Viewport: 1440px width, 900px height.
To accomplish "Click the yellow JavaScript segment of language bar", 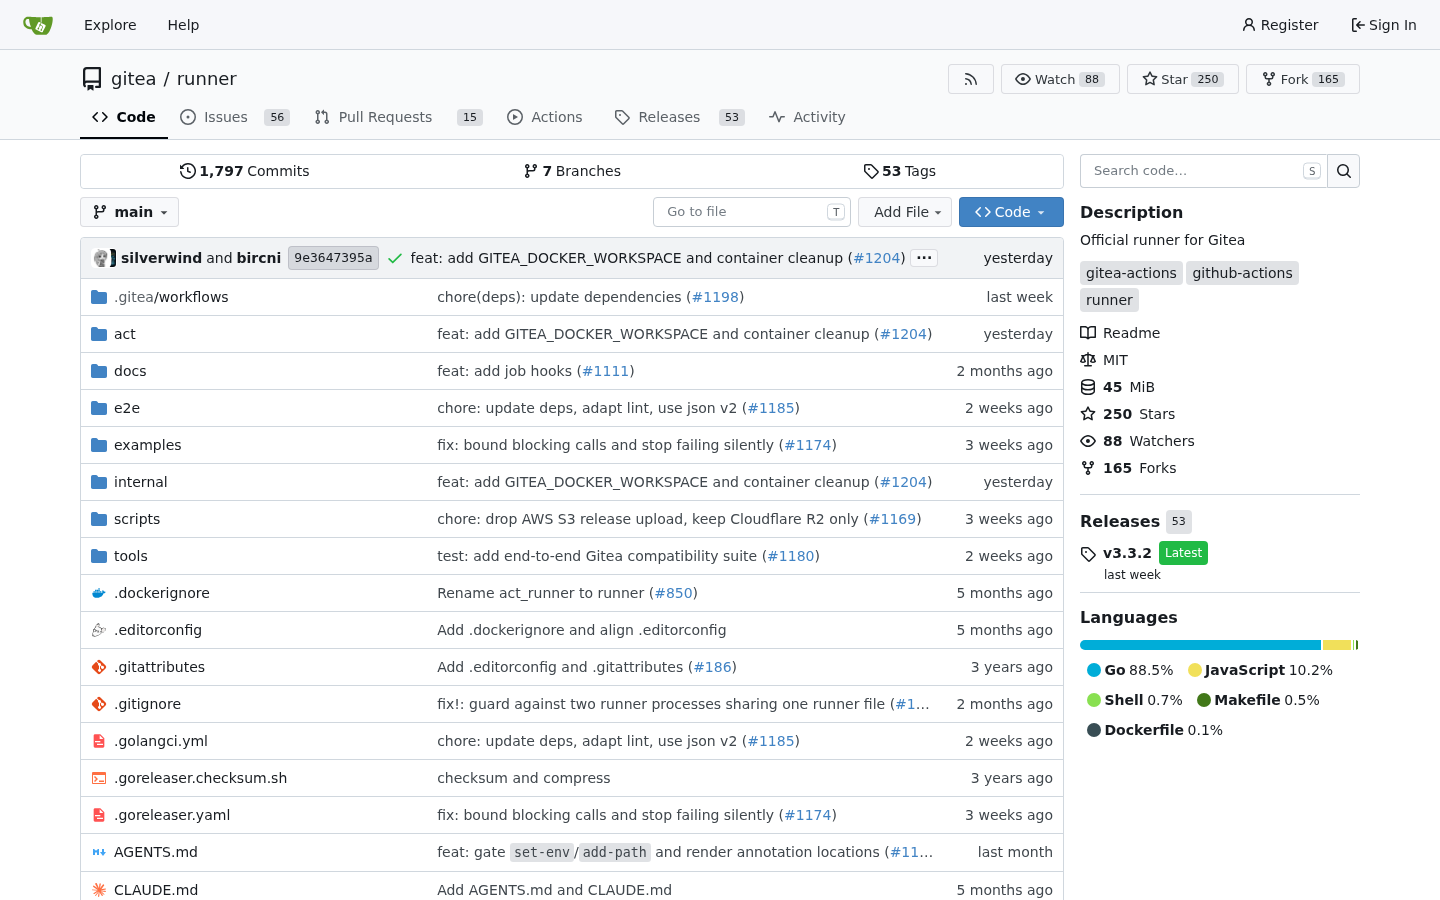I will 1337,645.
